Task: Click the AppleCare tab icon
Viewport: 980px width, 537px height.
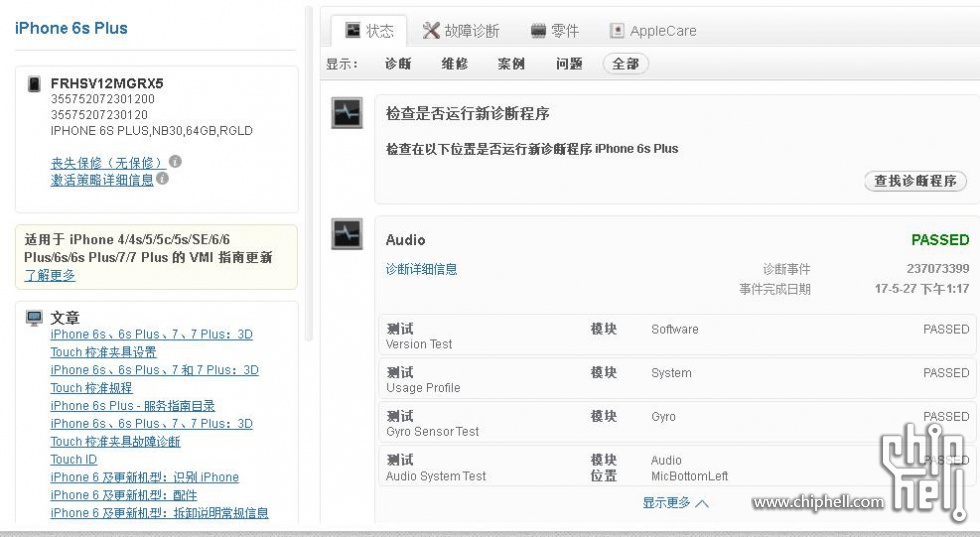Action: tap(617, 31)
